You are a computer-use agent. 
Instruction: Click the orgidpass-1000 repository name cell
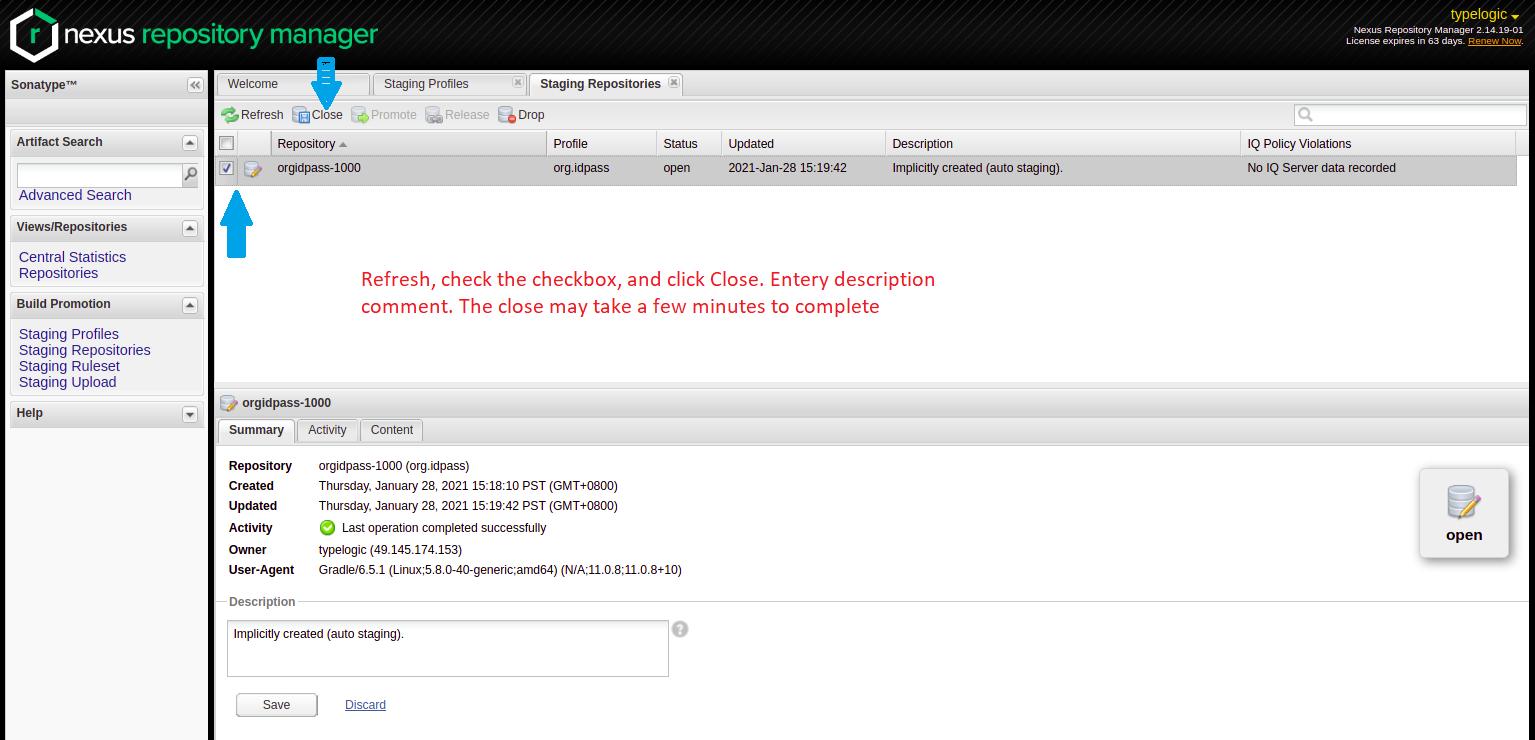[319, 168]
